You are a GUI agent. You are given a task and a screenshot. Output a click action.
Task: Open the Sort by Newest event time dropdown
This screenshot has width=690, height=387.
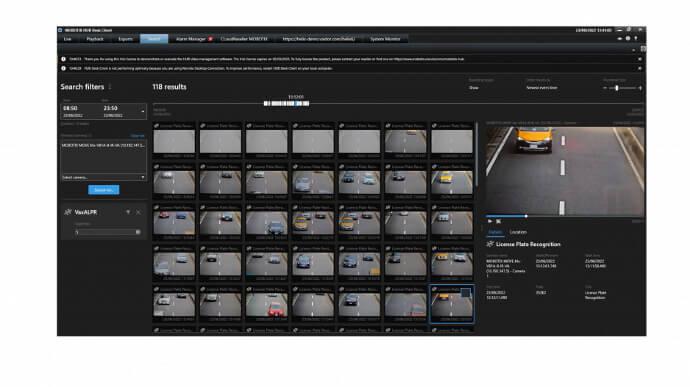coord(542,88)
